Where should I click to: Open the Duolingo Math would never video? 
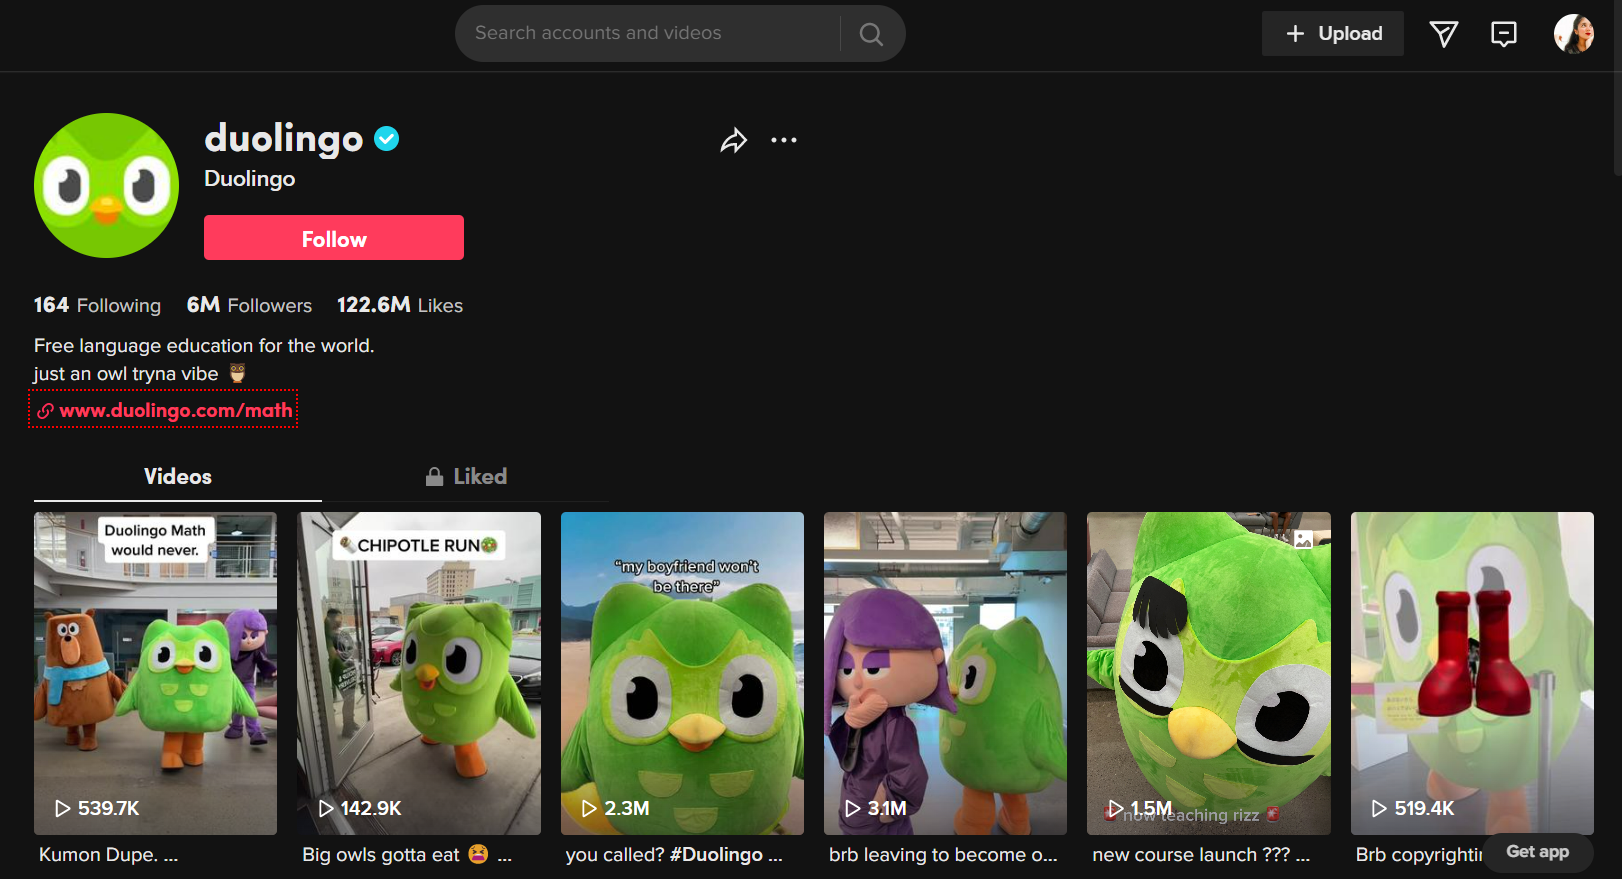(155, 673)
